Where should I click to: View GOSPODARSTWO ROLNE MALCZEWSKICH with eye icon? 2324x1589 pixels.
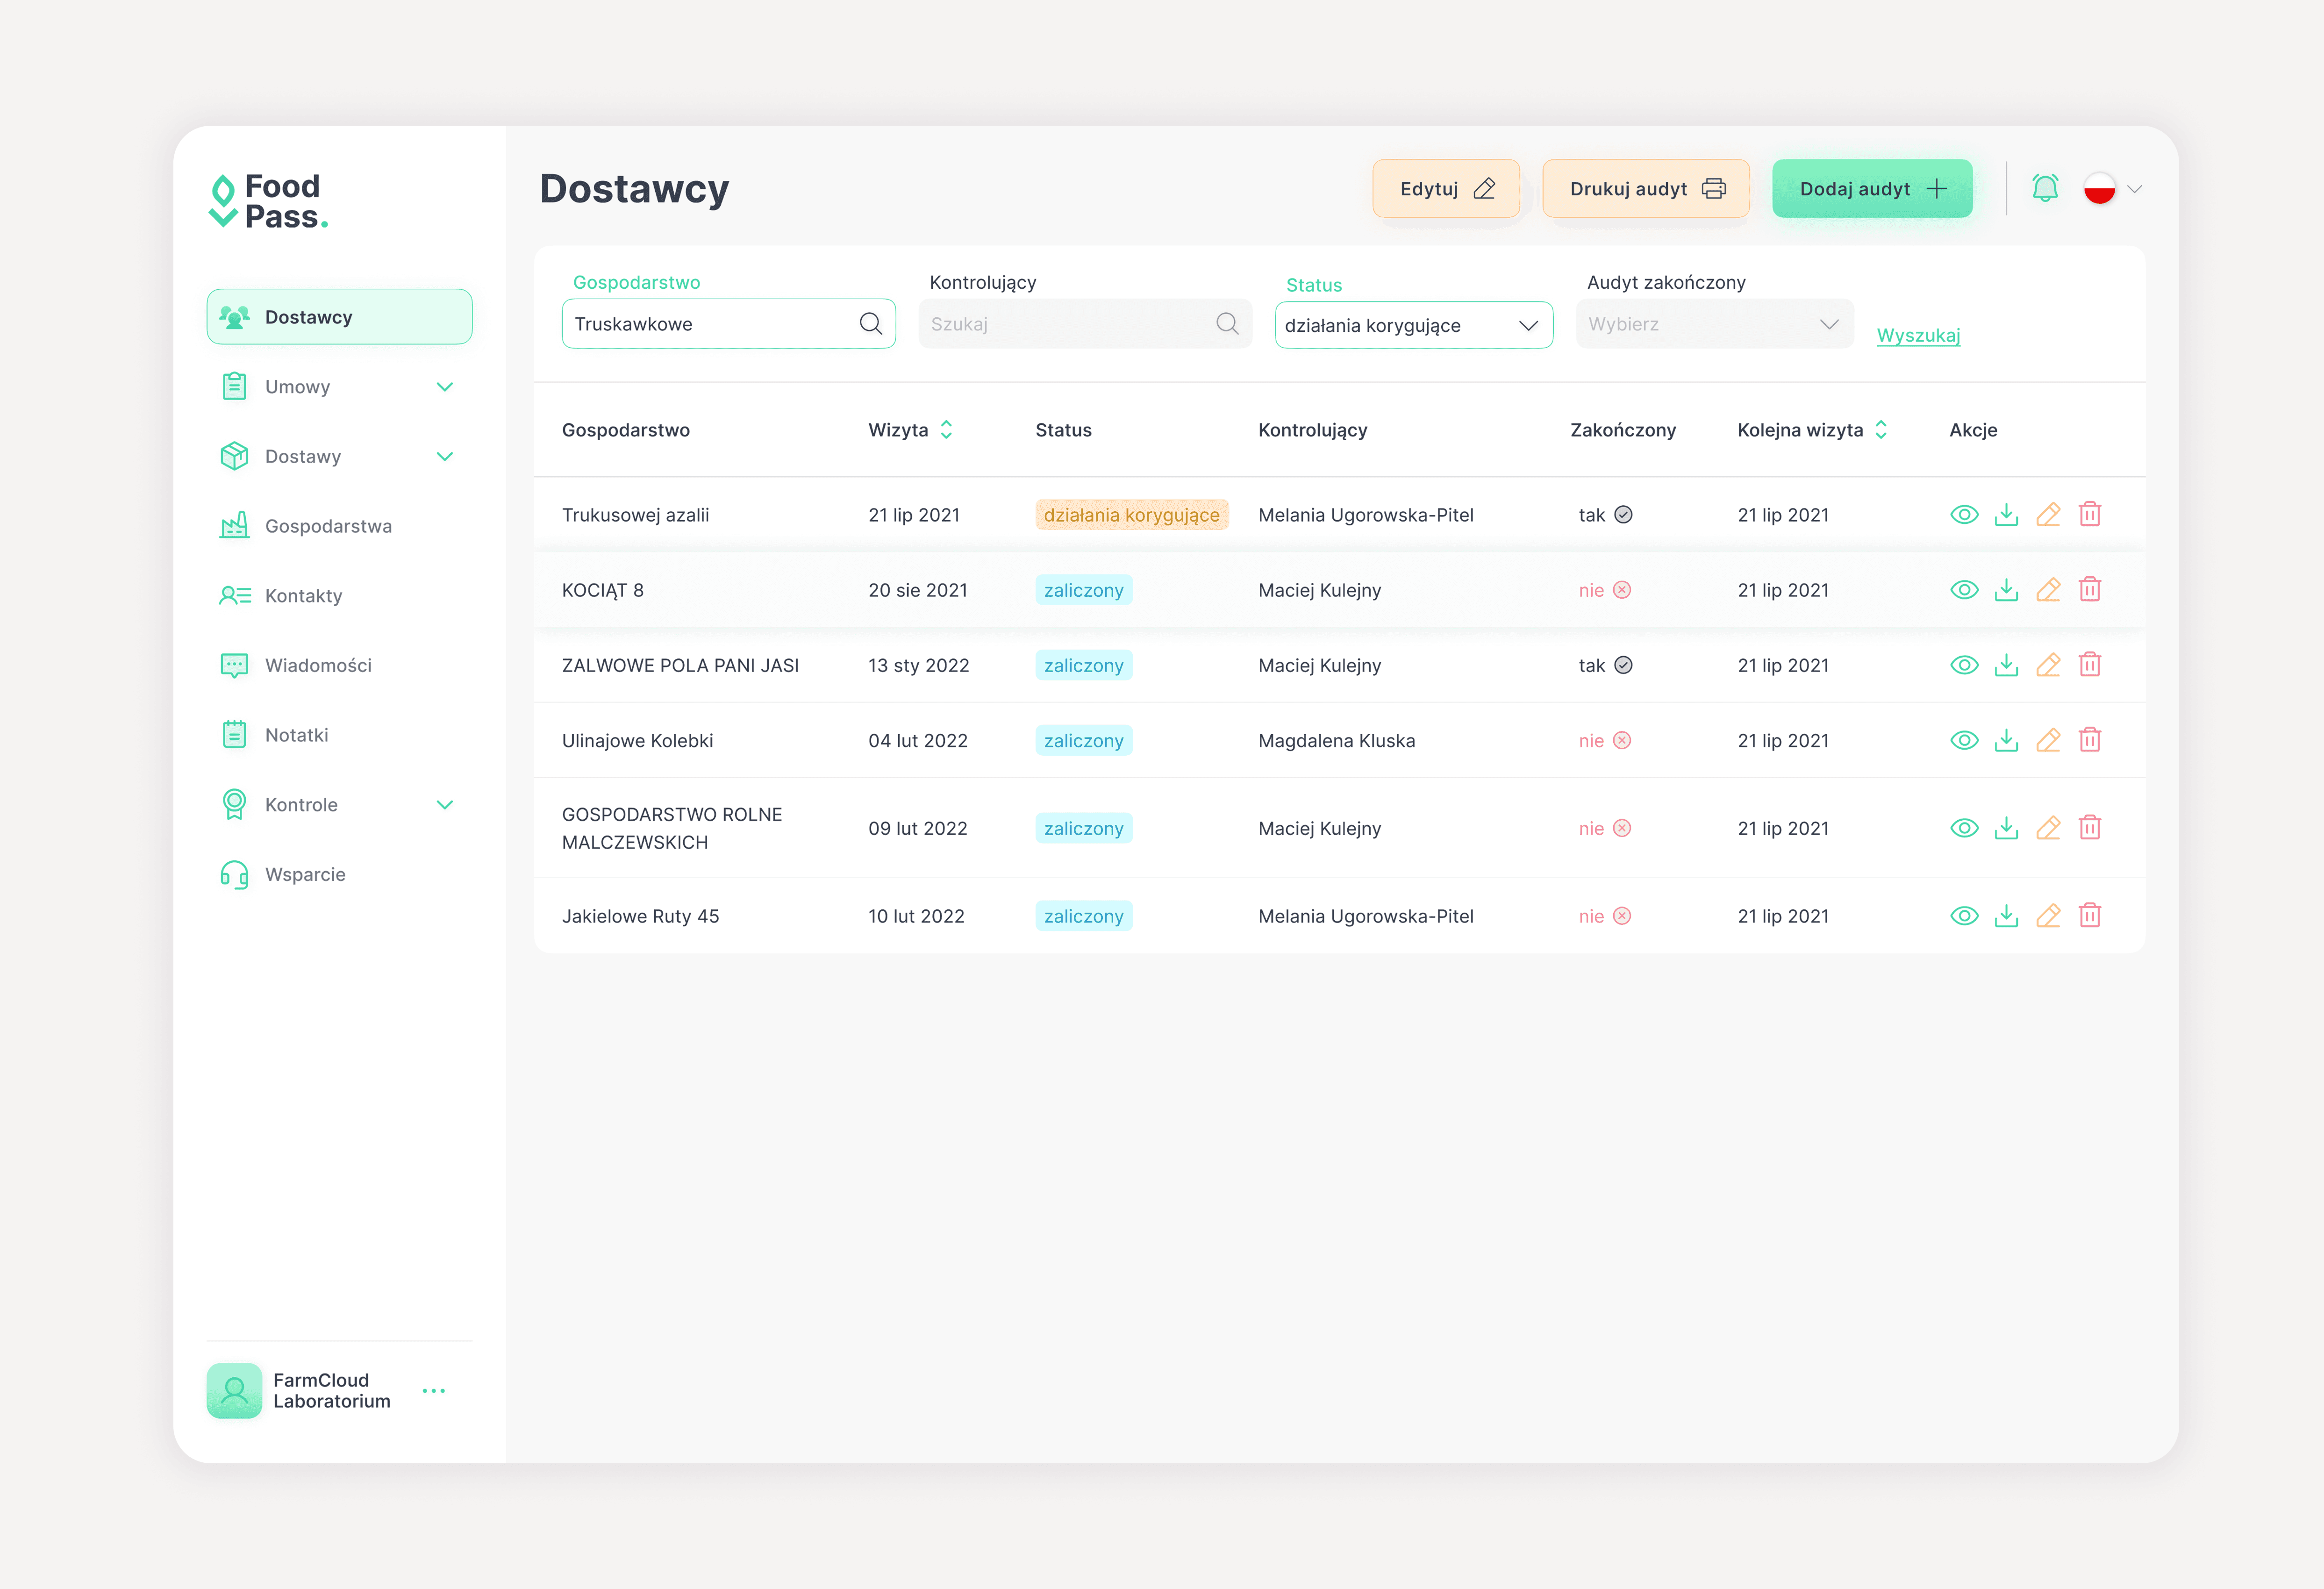point(1963,828)
